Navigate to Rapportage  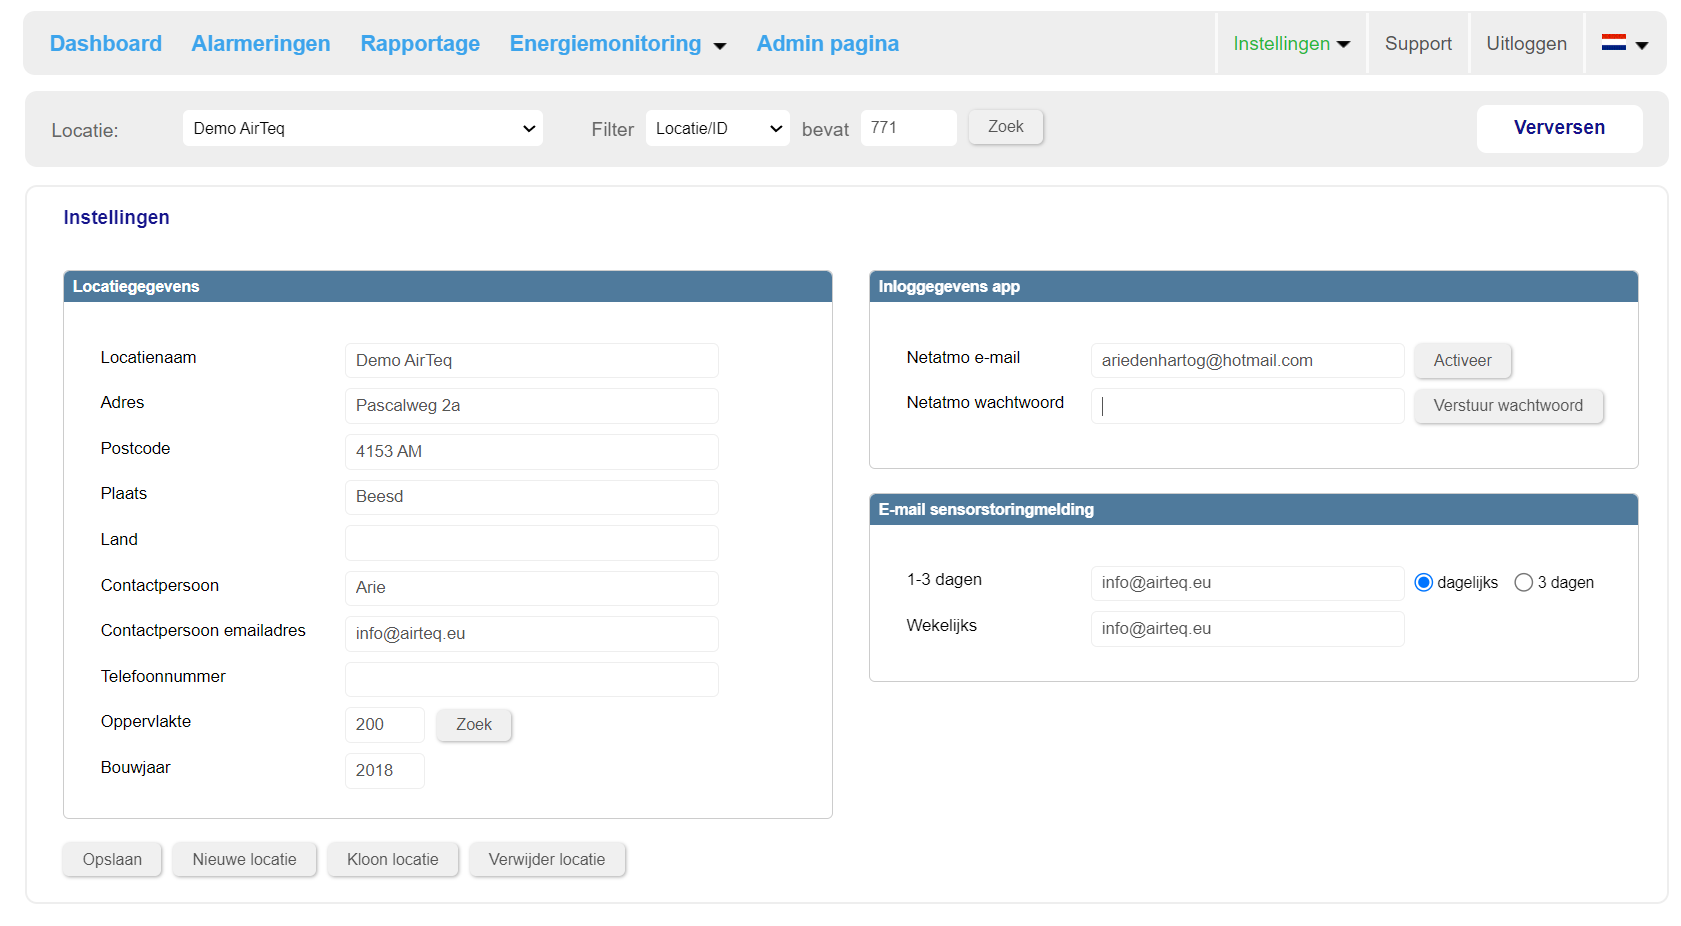click(x=420, y=44)
